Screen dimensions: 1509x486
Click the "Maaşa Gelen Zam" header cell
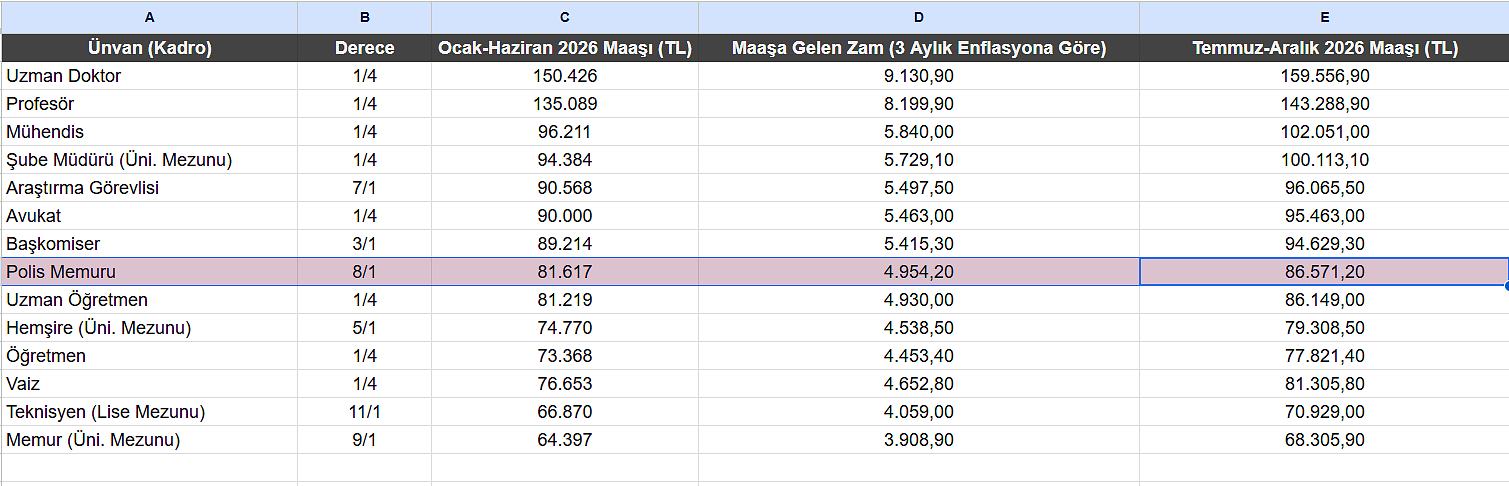tap(918, 48)
